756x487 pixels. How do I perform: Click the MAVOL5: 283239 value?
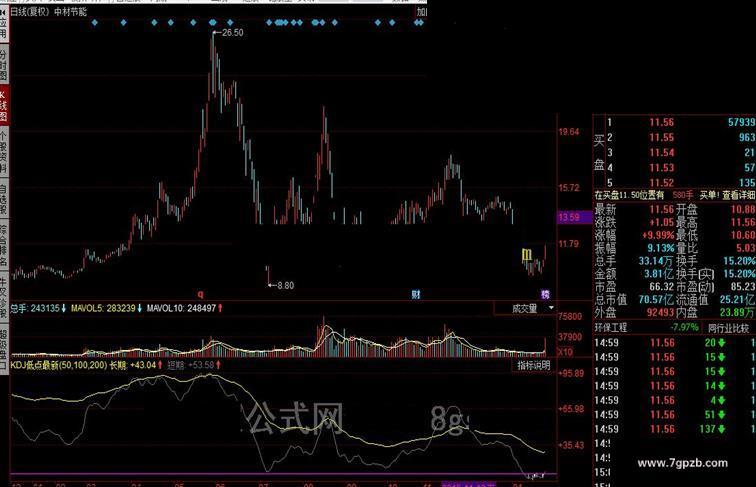coord(103,308)
